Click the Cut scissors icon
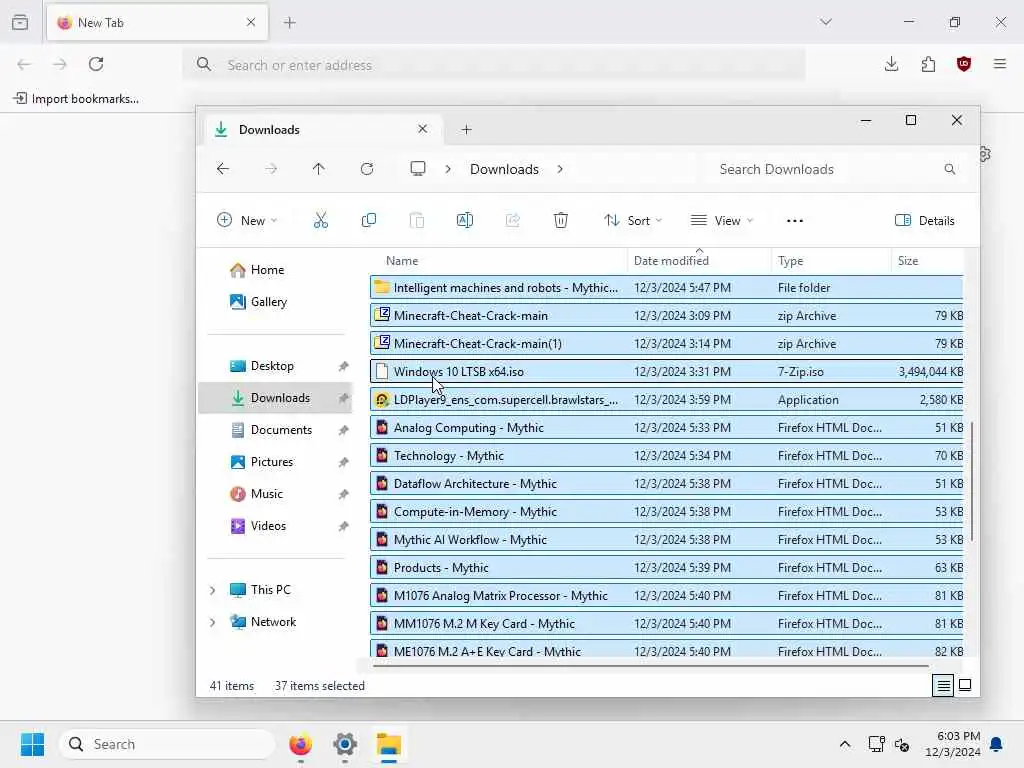 click(321, 221)
